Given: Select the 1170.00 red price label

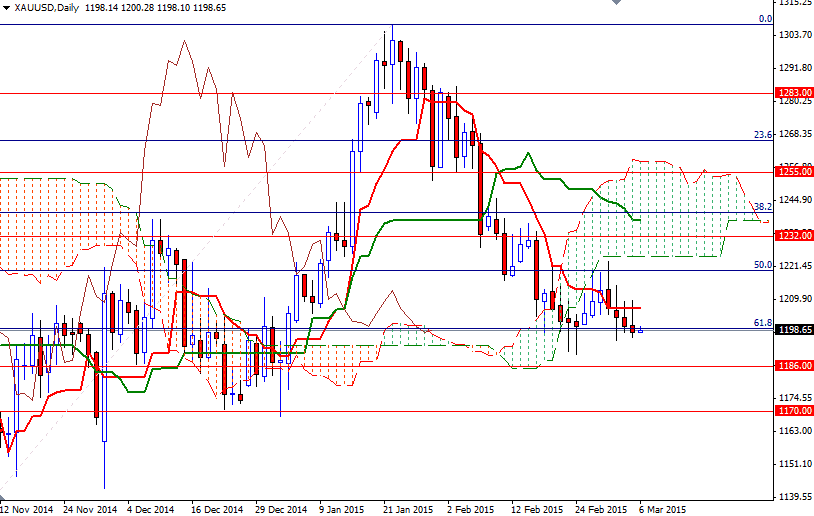Looking at the screenshot, I should (x=794, y=410).
